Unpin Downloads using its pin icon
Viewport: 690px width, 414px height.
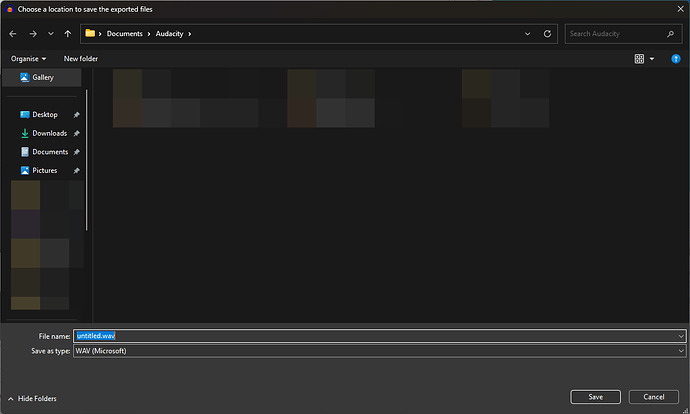coord(76,133)
